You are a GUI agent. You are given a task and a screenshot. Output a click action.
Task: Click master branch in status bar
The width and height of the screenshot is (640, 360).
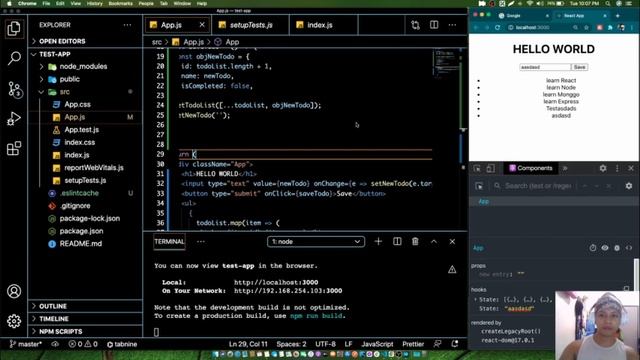[x=25, y=344]
